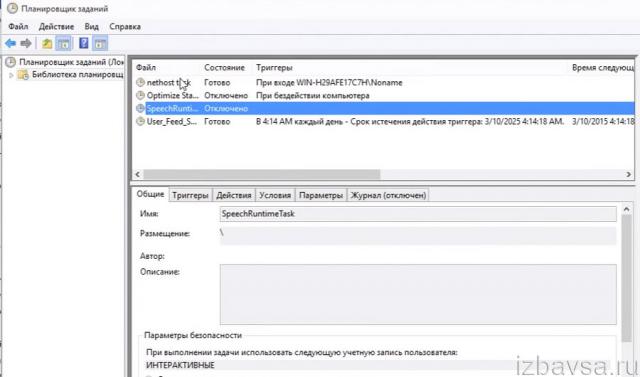Click the Размещение field

(418, 235)
